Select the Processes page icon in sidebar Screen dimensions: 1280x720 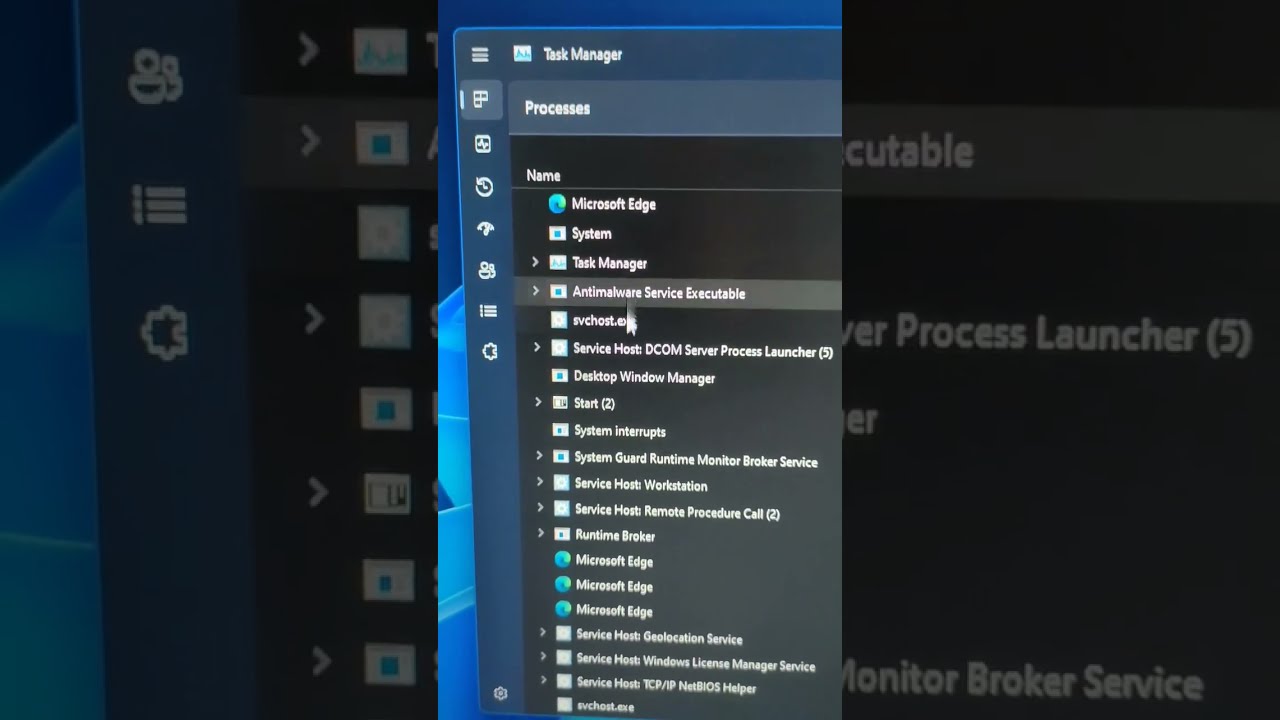[x=481, y=99]
